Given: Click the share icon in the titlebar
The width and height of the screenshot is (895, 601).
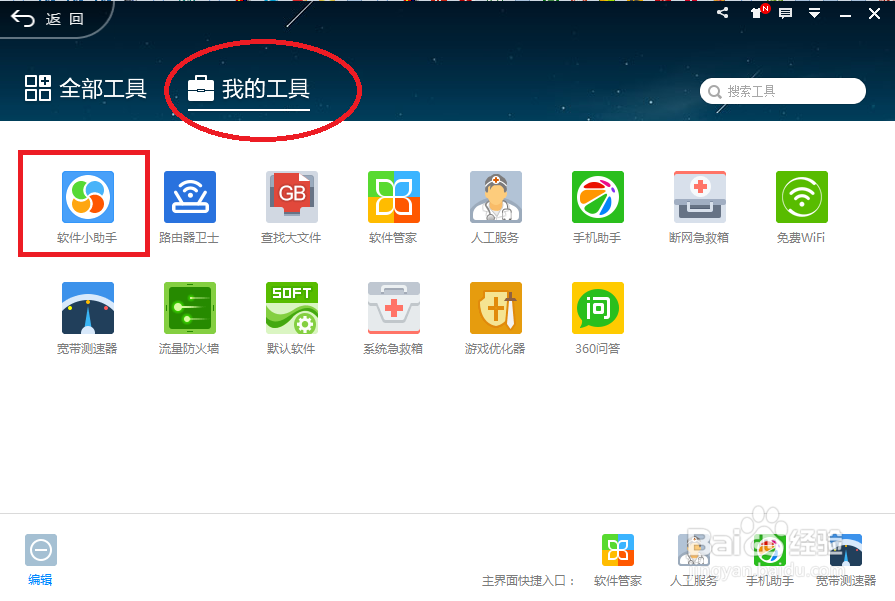Looking at the screenshot, I should 721,13.
